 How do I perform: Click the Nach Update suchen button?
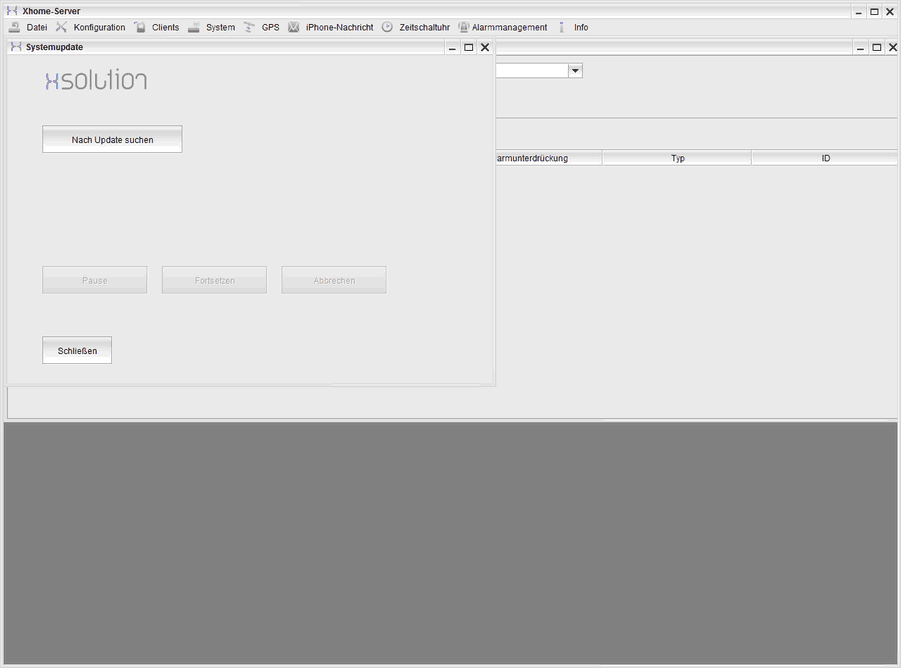click(x=111, y=139)
